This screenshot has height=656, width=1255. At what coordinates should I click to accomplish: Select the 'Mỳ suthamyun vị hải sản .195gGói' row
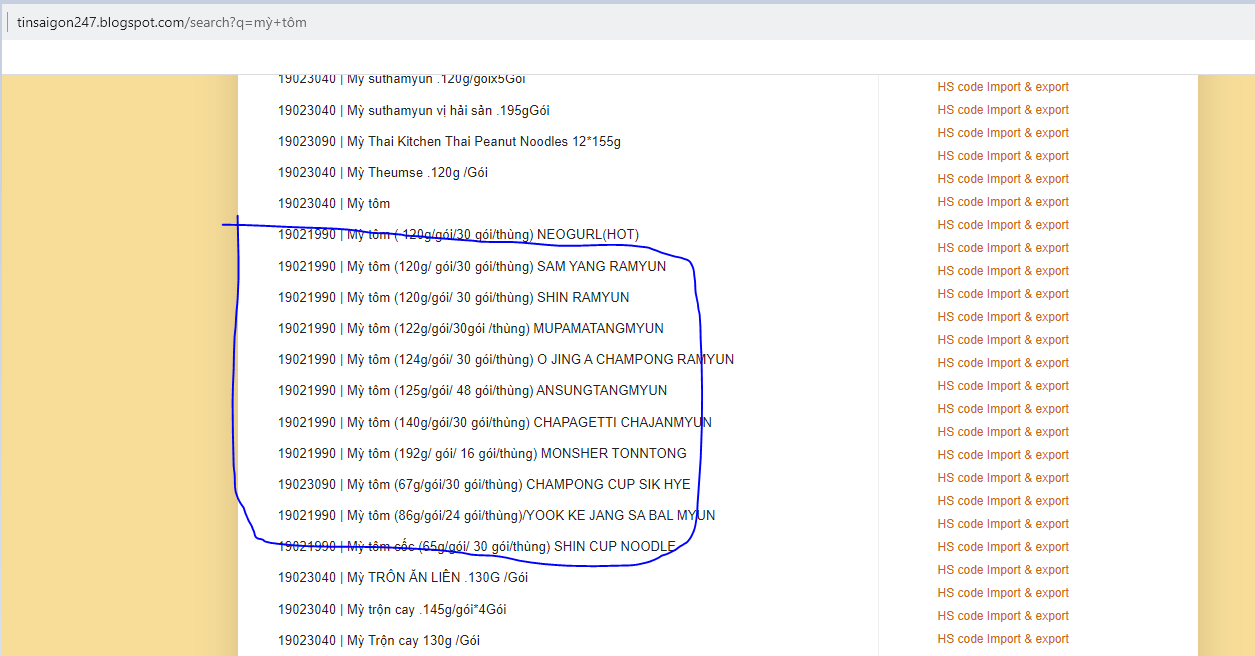pyautogui.click(x=414, y=110)
